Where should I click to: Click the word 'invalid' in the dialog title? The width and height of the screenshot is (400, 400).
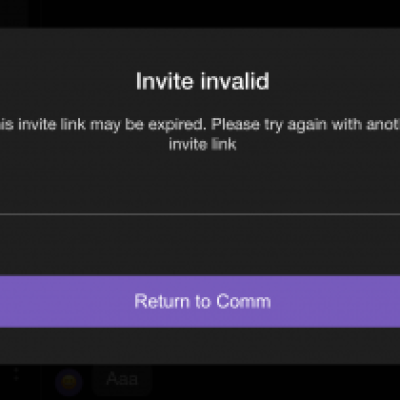235,81
